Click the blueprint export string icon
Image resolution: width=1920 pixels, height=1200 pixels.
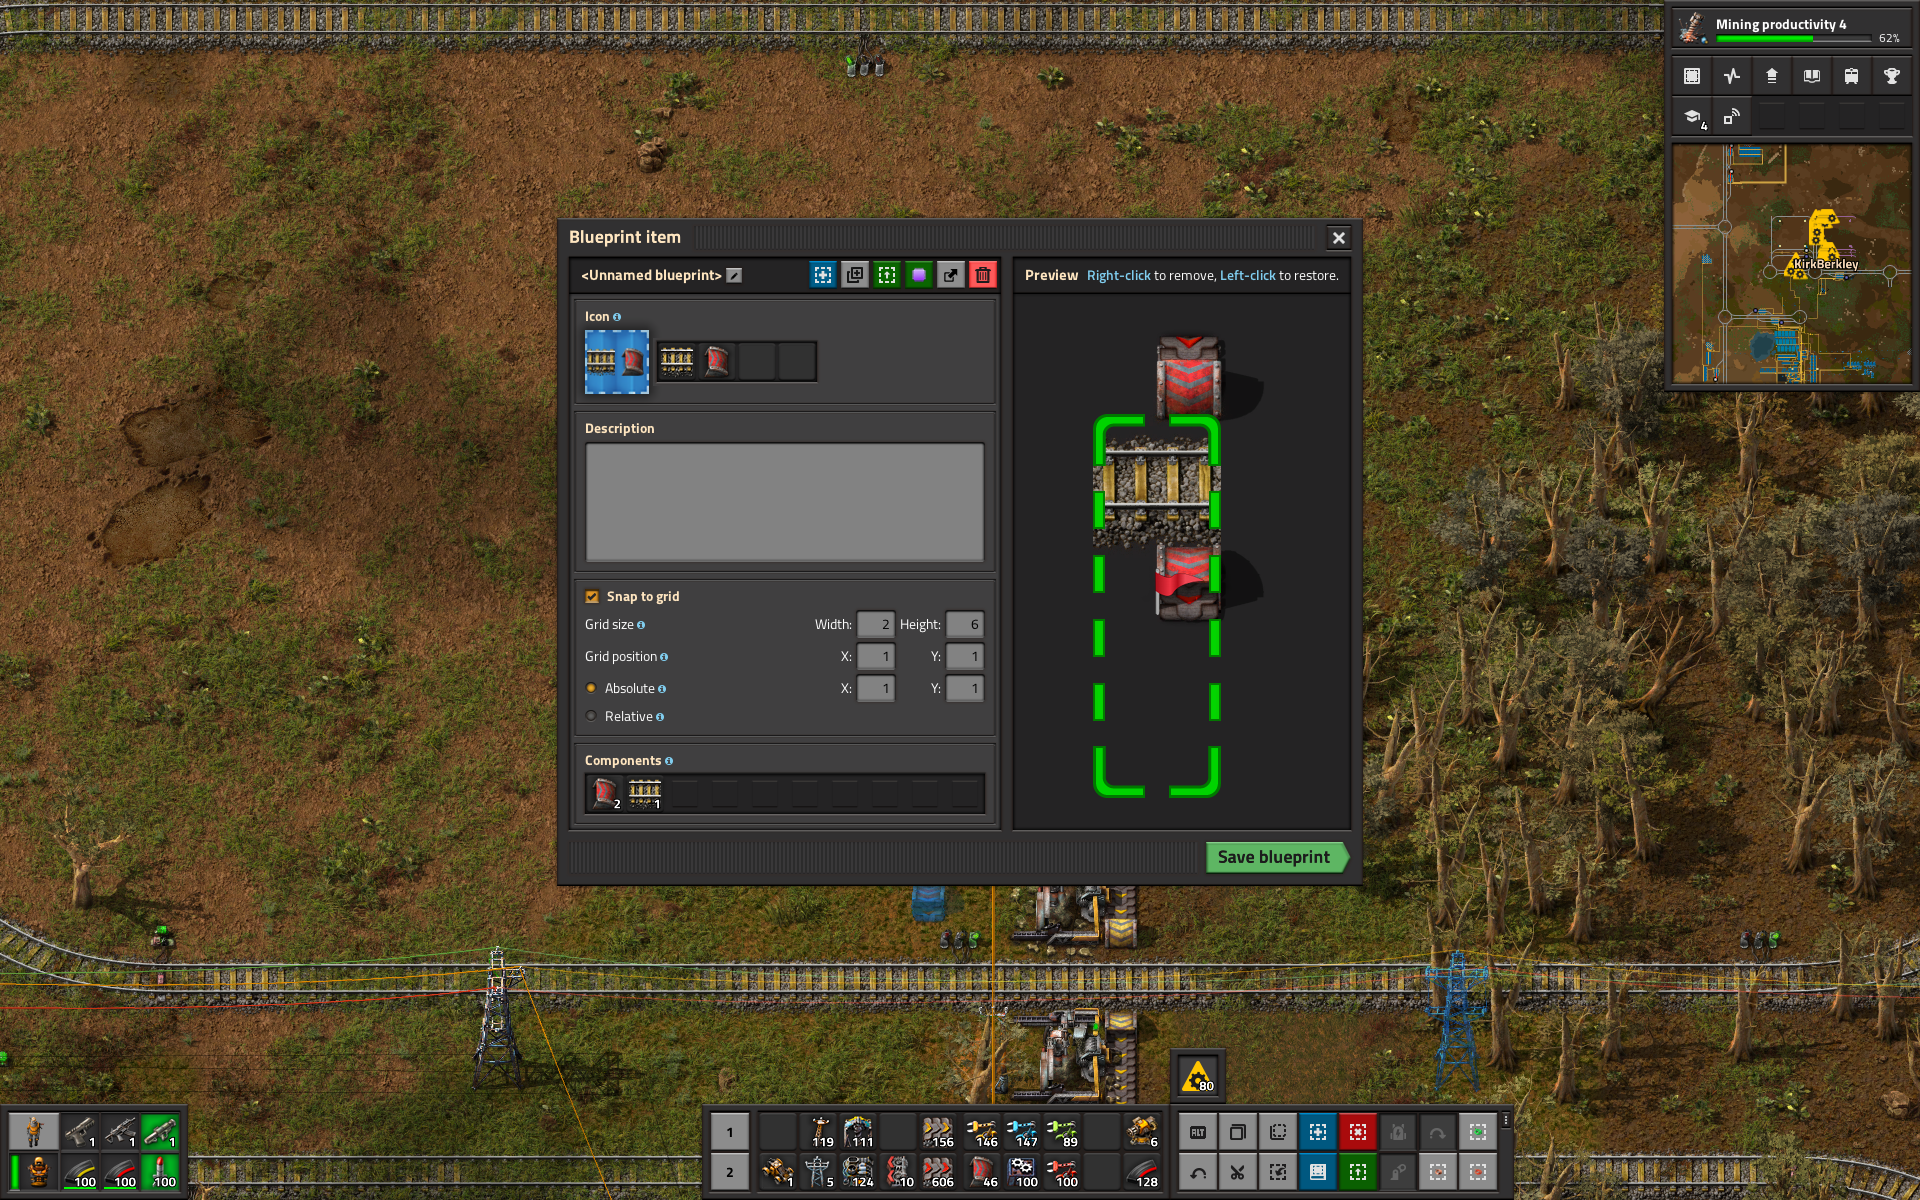951,275
